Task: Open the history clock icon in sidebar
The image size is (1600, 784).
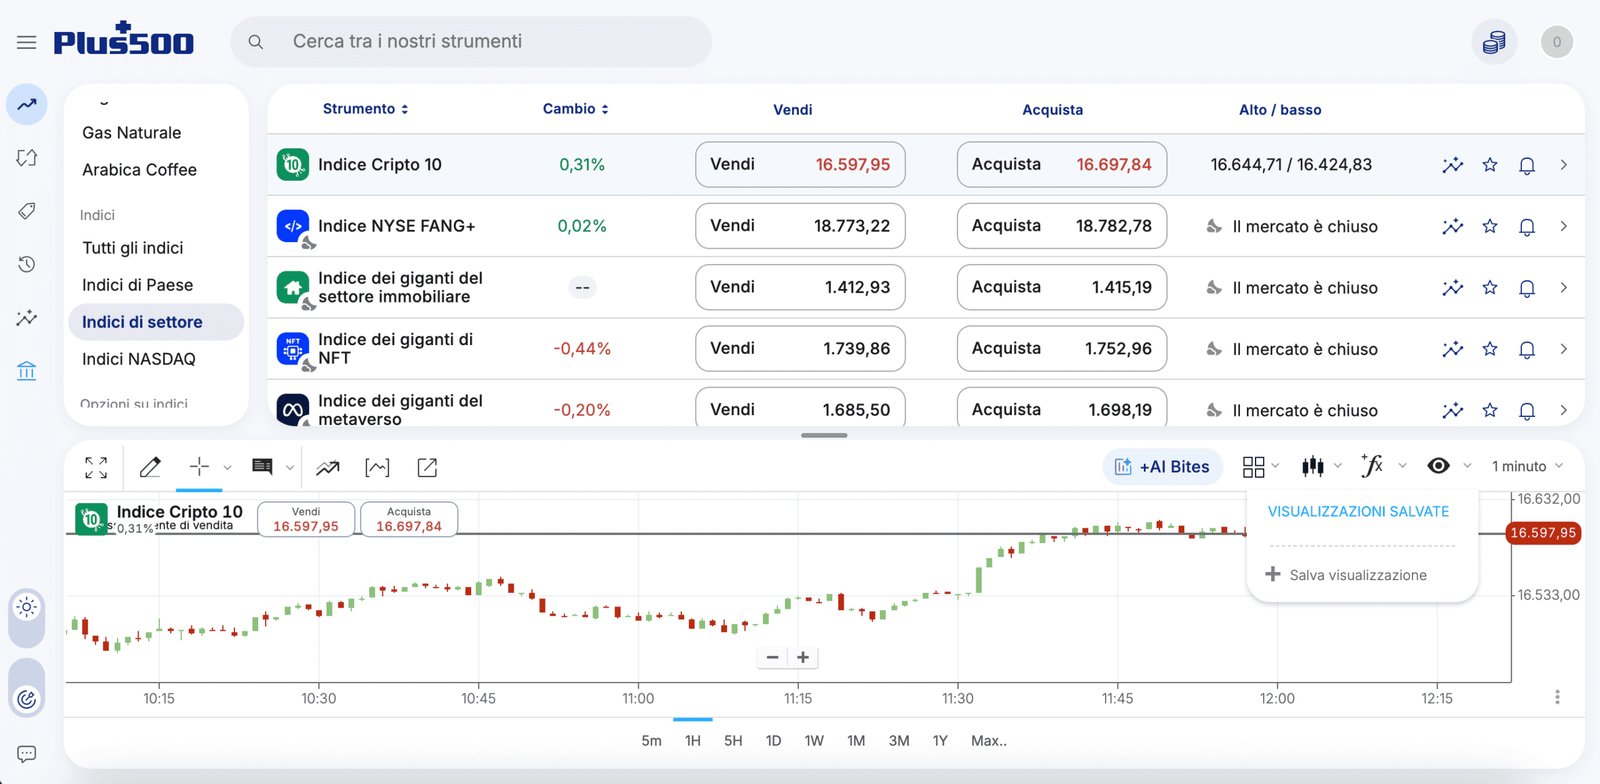Action: click(27, 264)
